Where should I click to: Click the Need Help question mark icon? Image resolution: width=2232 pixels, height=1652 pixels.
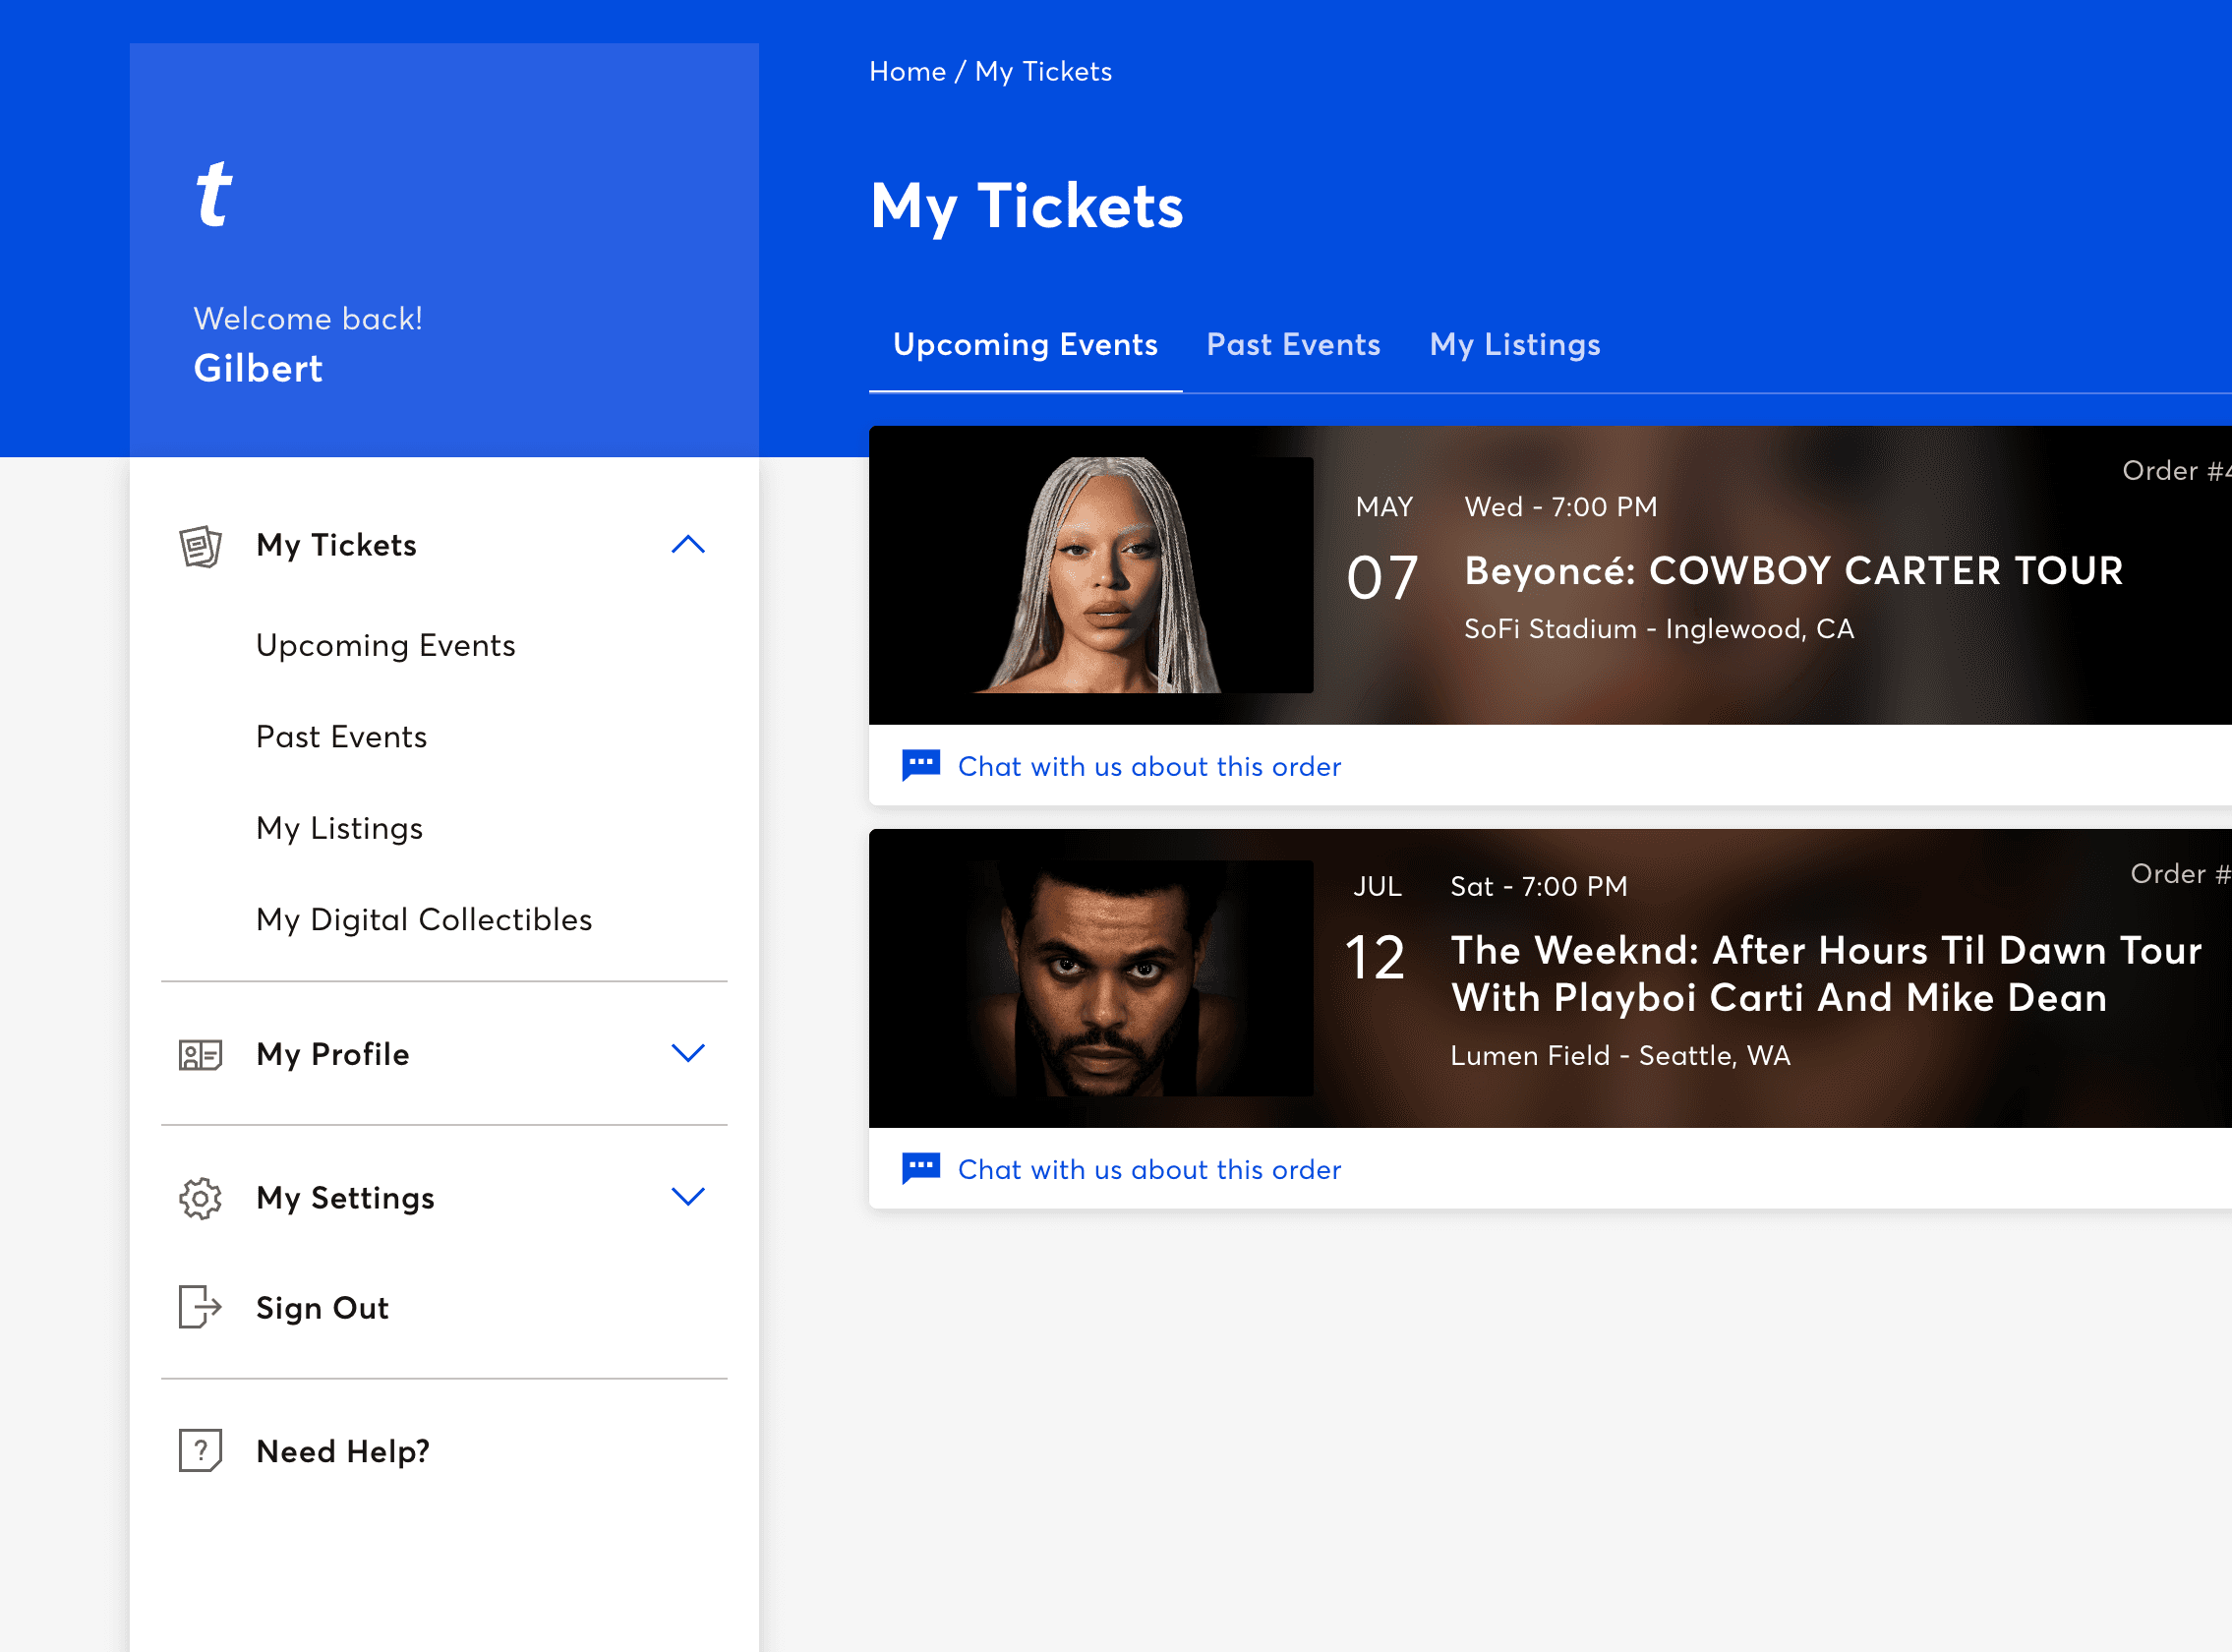tap(200, 1450)
